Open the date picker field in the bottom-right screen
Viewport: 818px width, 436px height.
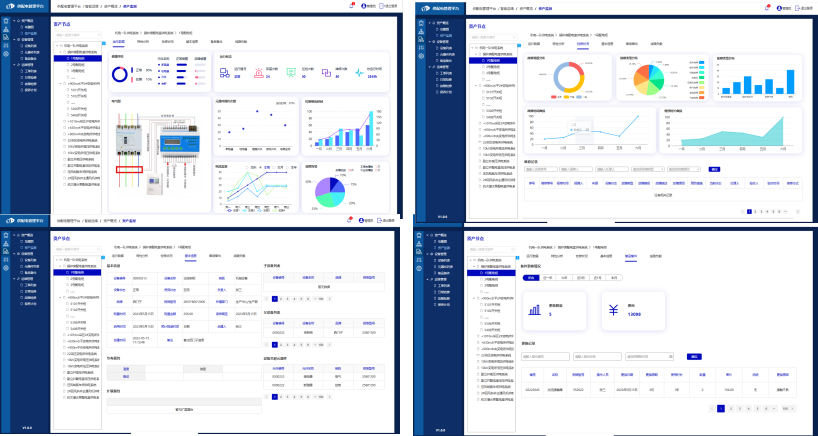click(649, 356)
